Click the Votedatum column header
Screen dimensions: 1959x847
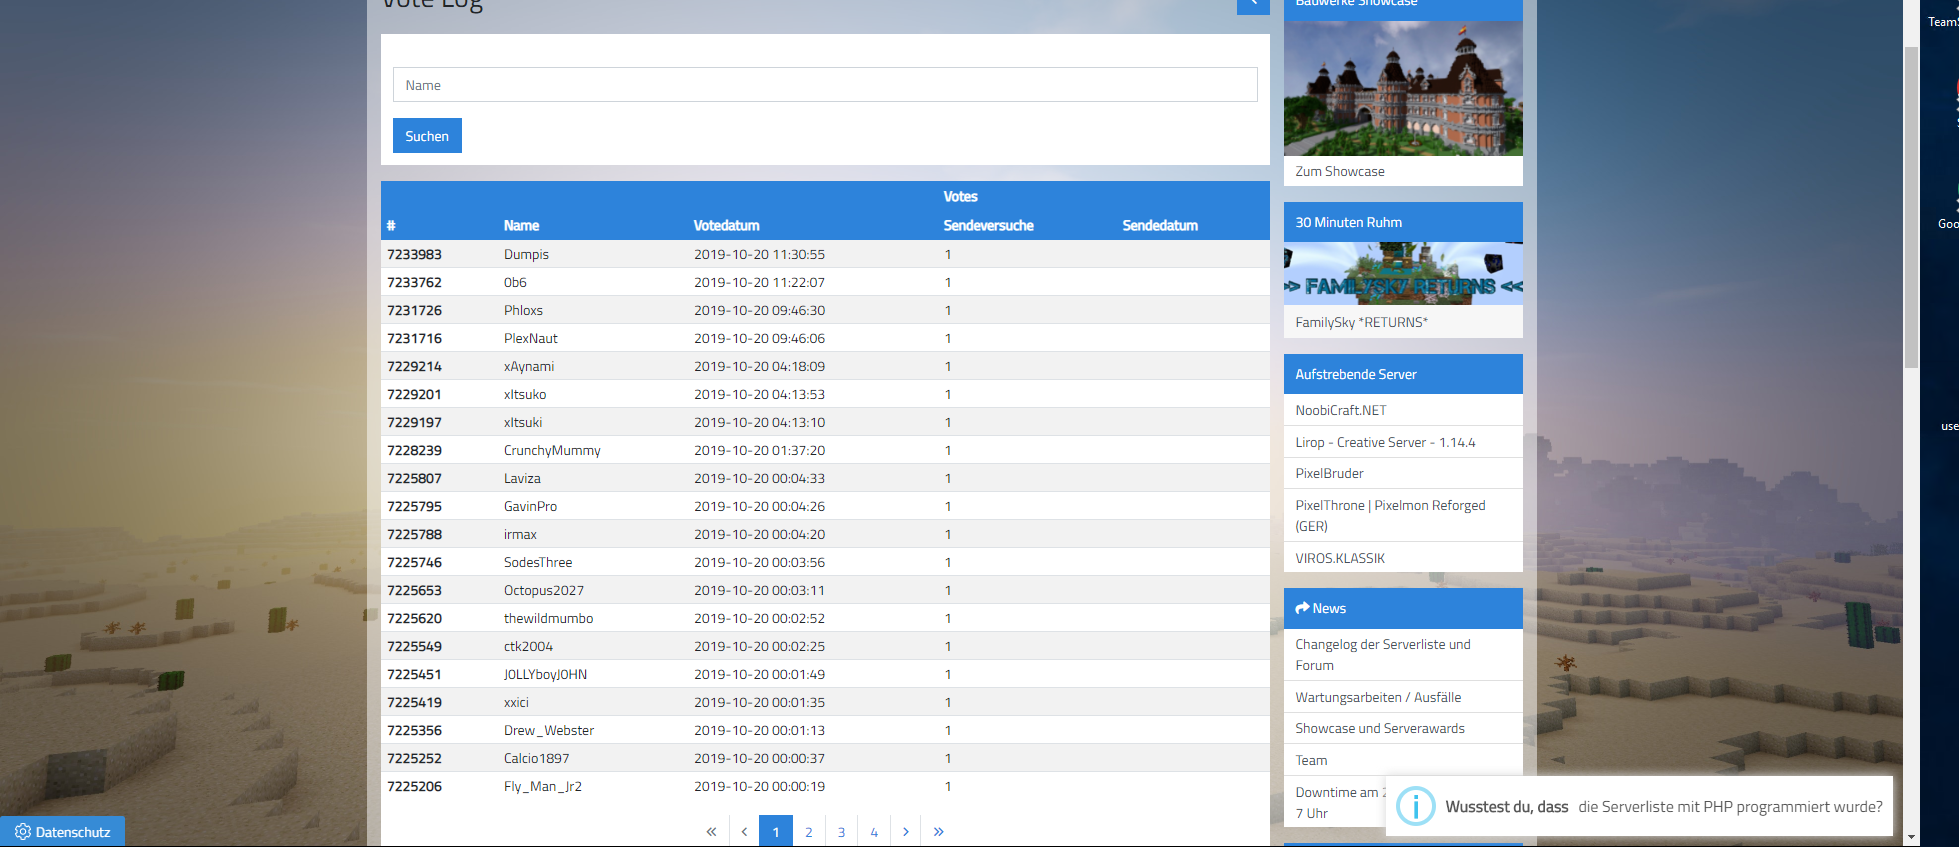click(726, 225)
